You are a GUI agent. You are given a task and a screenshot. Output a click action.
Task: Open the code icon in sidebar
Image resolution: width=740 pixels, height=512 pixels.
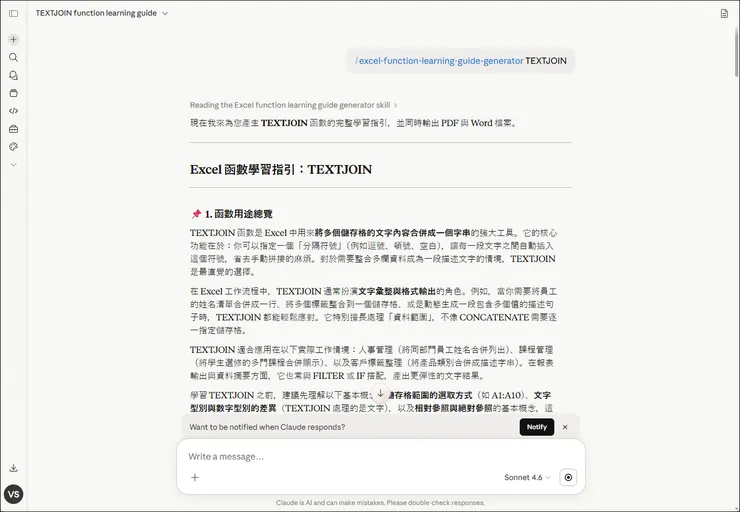[x=14, y=111]
